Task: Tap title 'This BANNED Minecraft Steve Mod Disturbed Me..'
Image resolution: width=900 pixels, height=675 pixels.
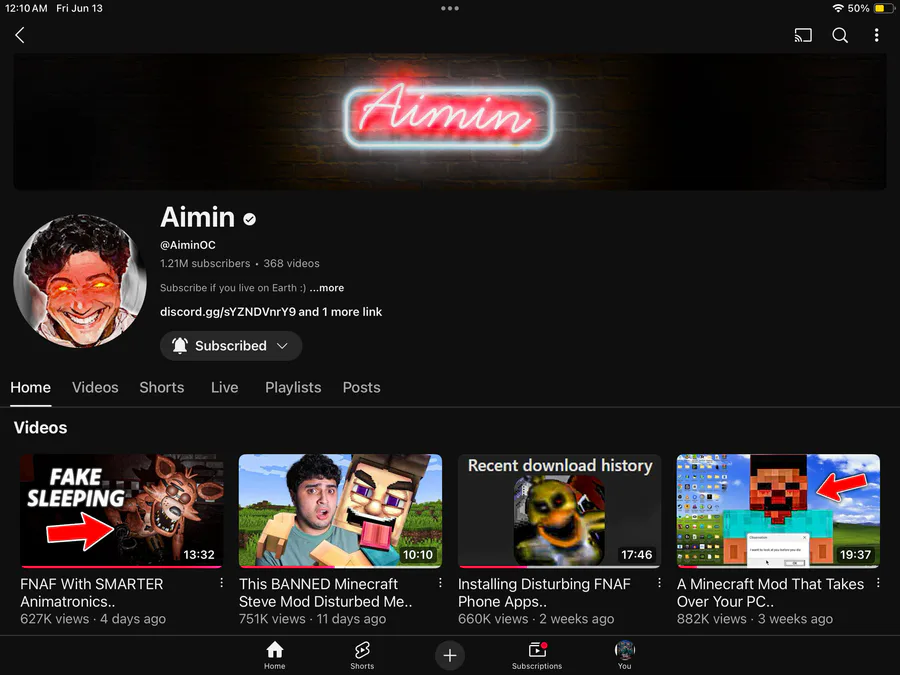Action: click(325, 593)
